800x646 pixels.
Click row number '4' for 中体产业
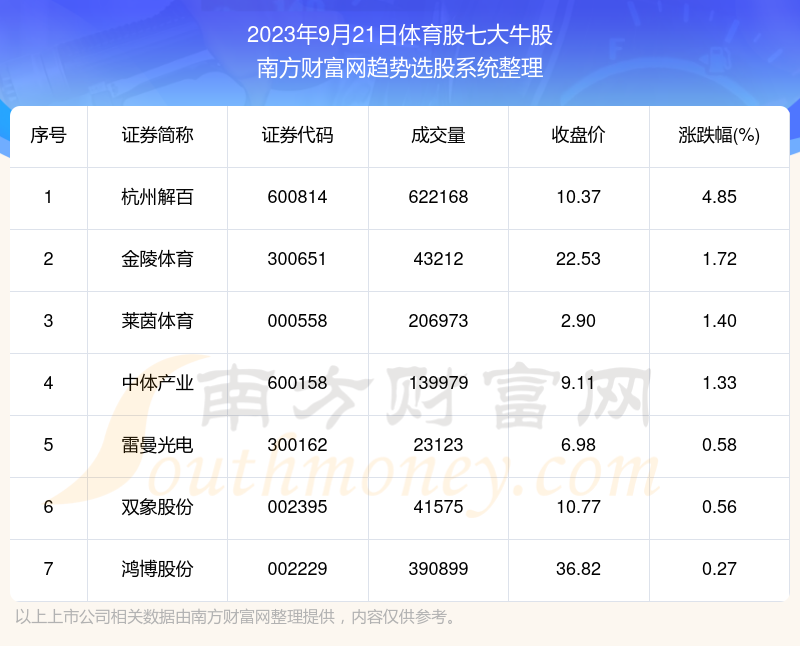click(x=48, y=383)
